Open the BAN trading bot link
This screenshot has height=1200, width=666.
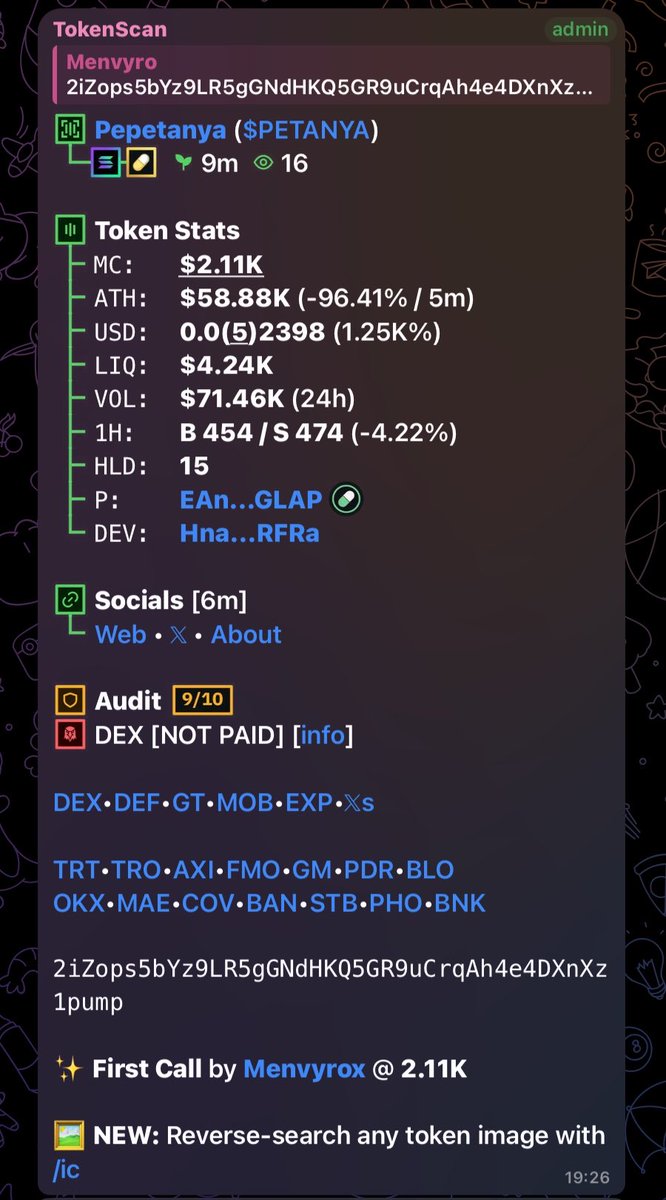[x=272, y=903]
